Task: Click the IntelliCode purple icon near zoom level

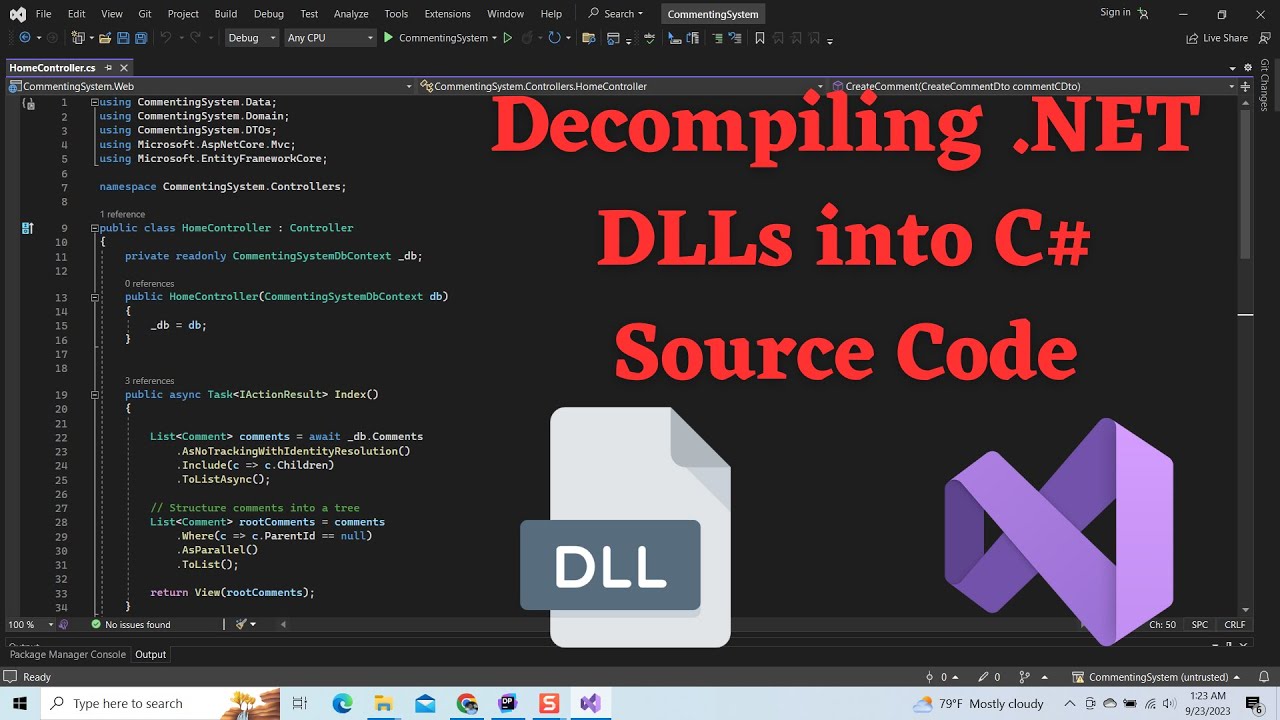Action: 63,624
